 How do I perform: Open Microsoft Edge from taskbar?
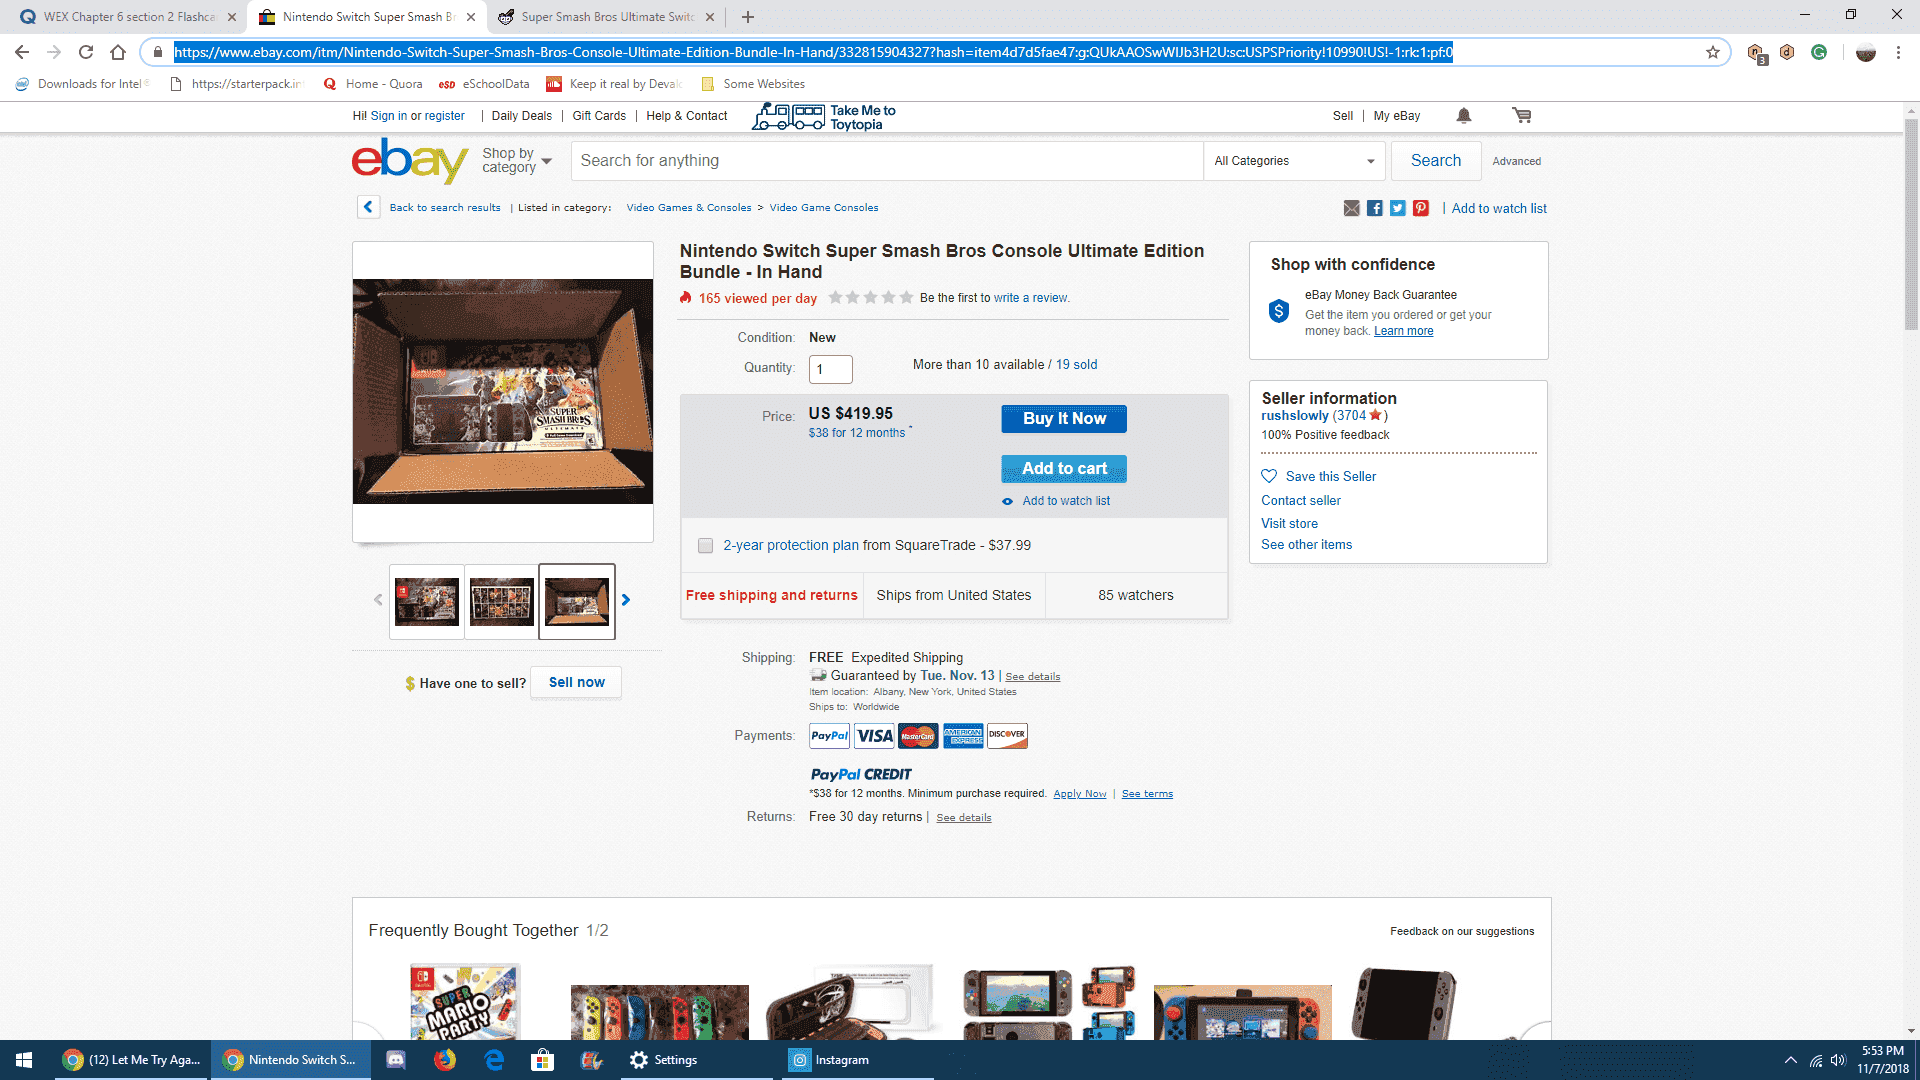pos(494,1060)
